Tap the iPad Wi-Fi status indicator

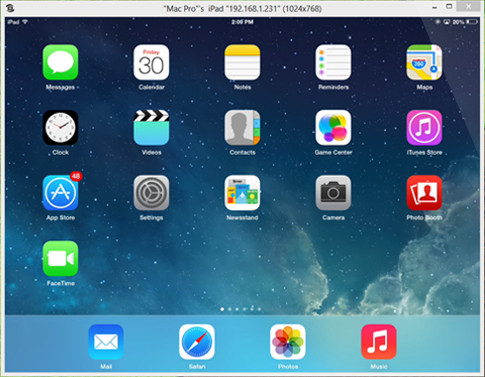(x=25, y=22)
